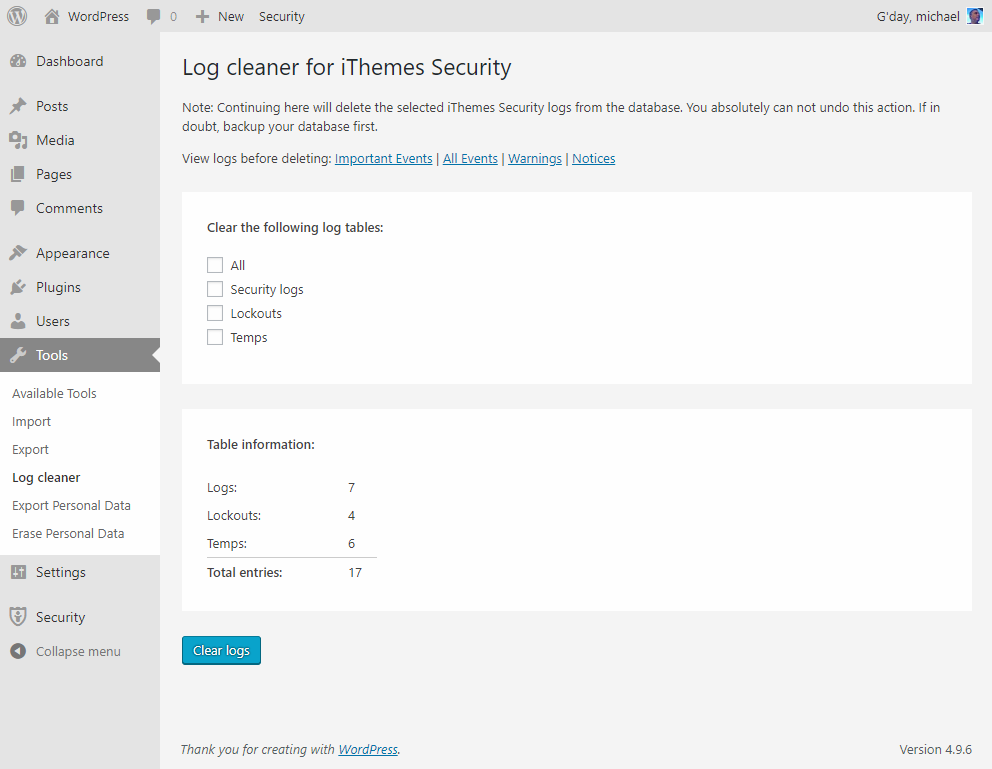992x769 pixels.
Task: Enable the Security logs checkbox
Action: [x=215, y=289]
